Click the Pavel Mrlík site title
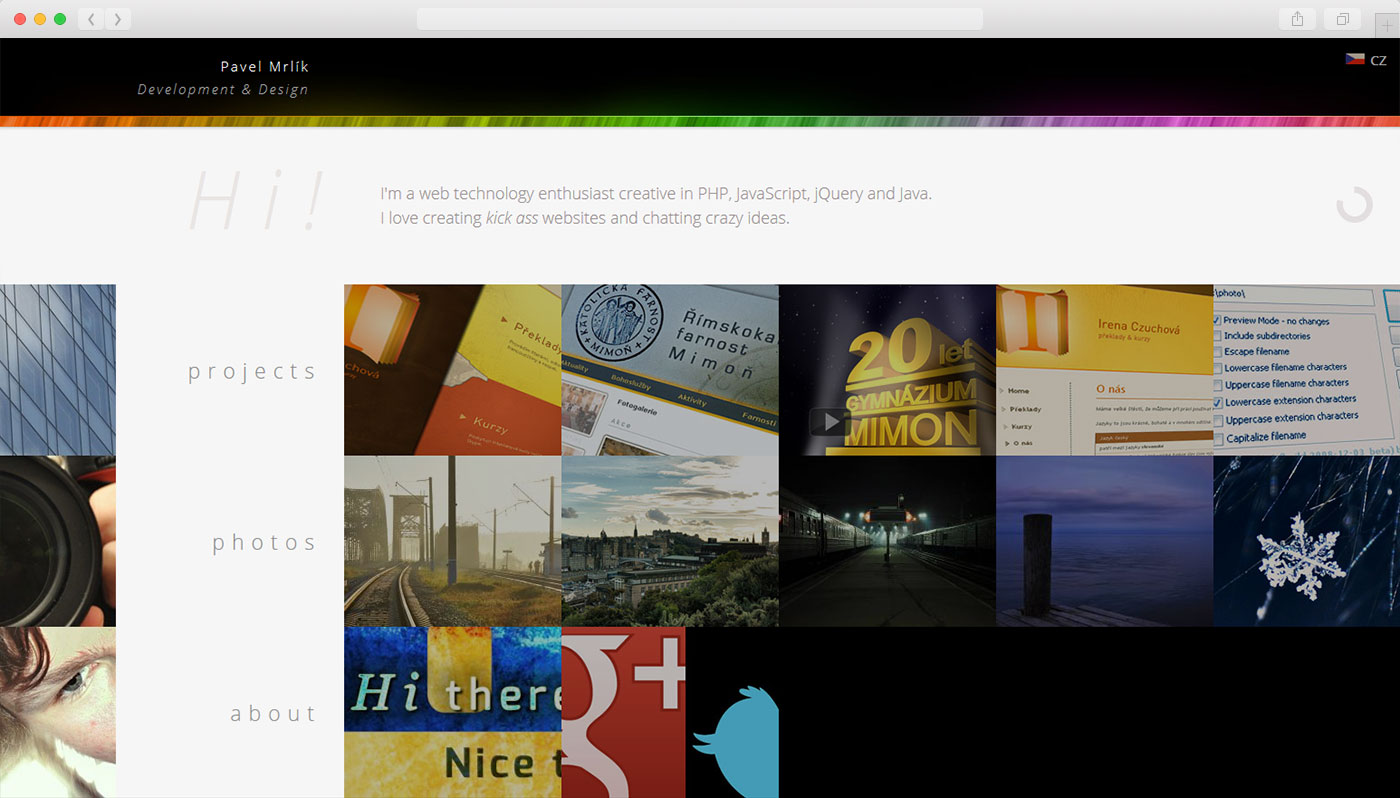 264,67
